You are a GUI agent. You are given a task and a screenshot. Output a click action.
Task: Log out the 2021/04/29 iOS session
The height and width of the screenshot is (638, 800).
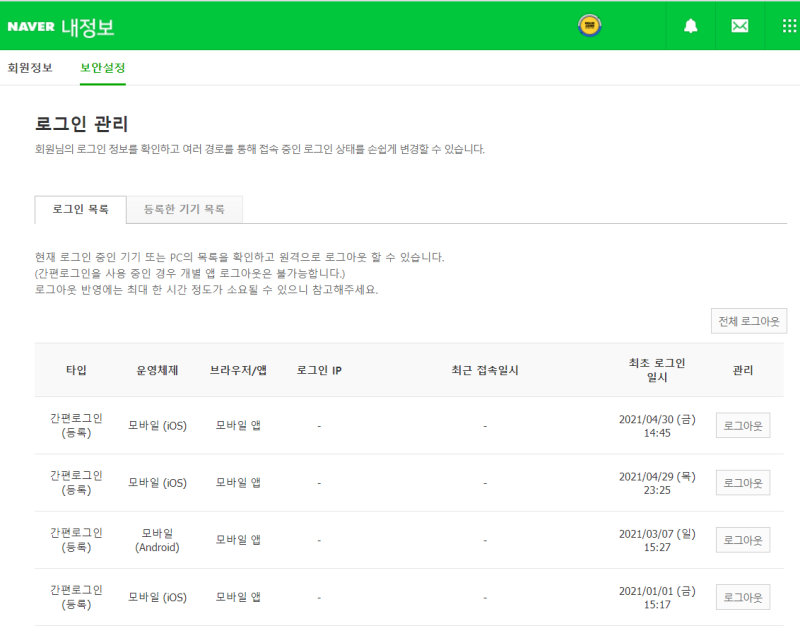pos(743,483)
